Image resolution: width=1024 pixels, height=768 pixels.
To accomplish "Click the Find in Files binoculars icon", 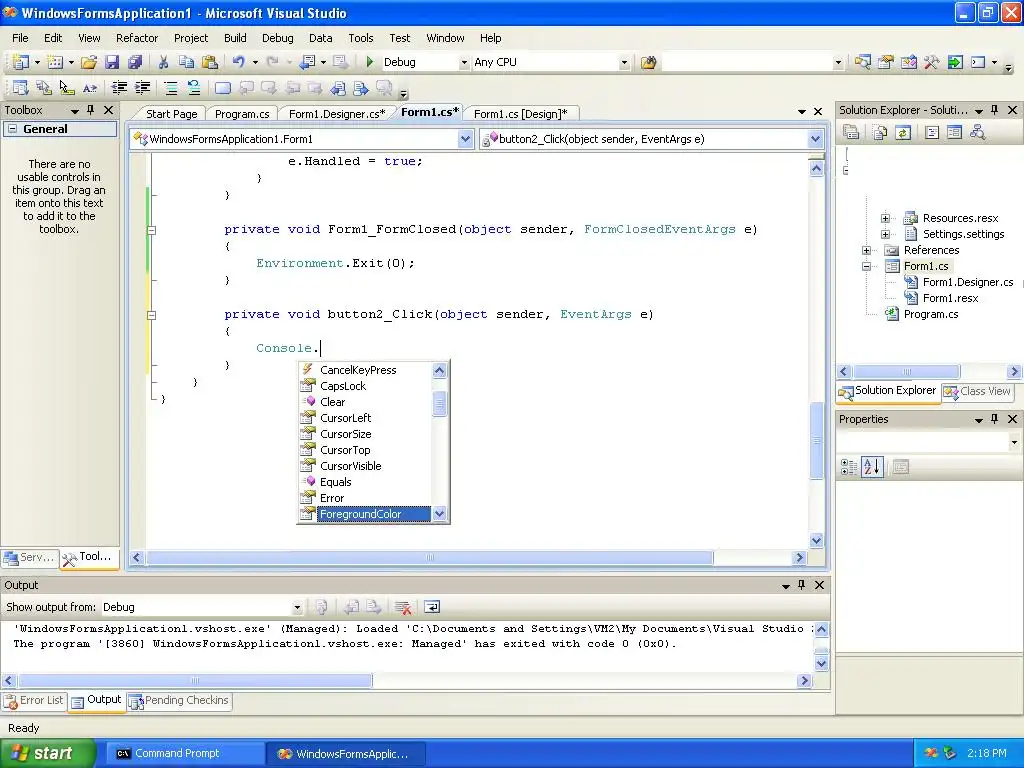I will (648, 62).
